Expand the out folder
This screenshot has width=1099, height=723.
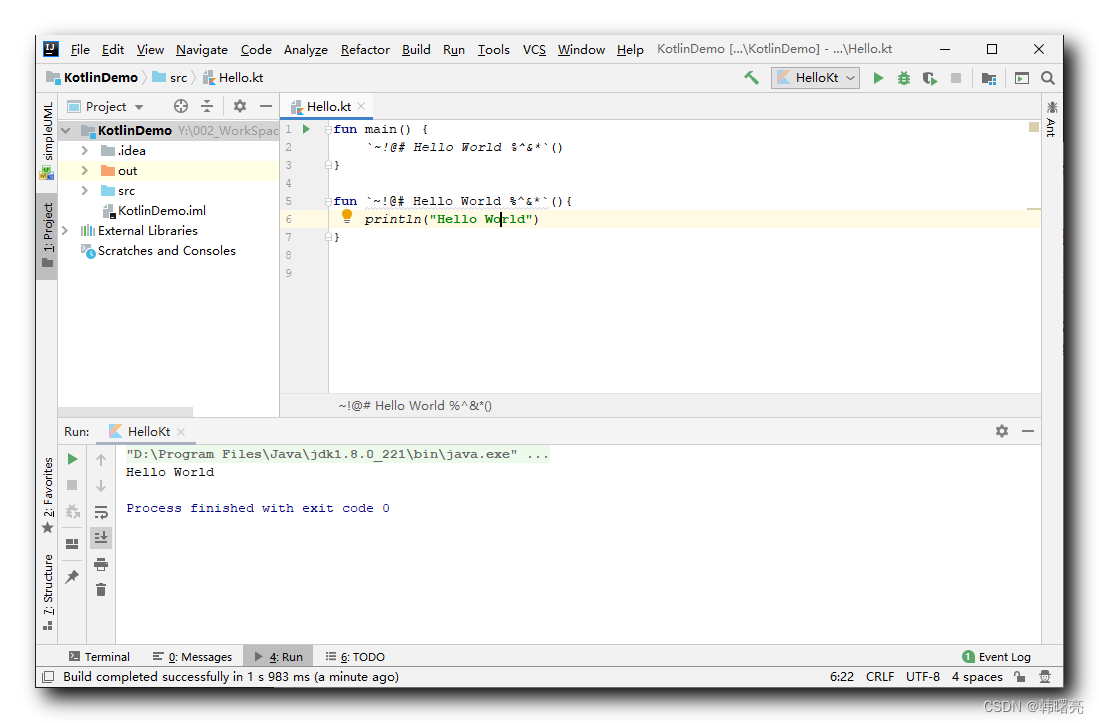pos(85,170)
